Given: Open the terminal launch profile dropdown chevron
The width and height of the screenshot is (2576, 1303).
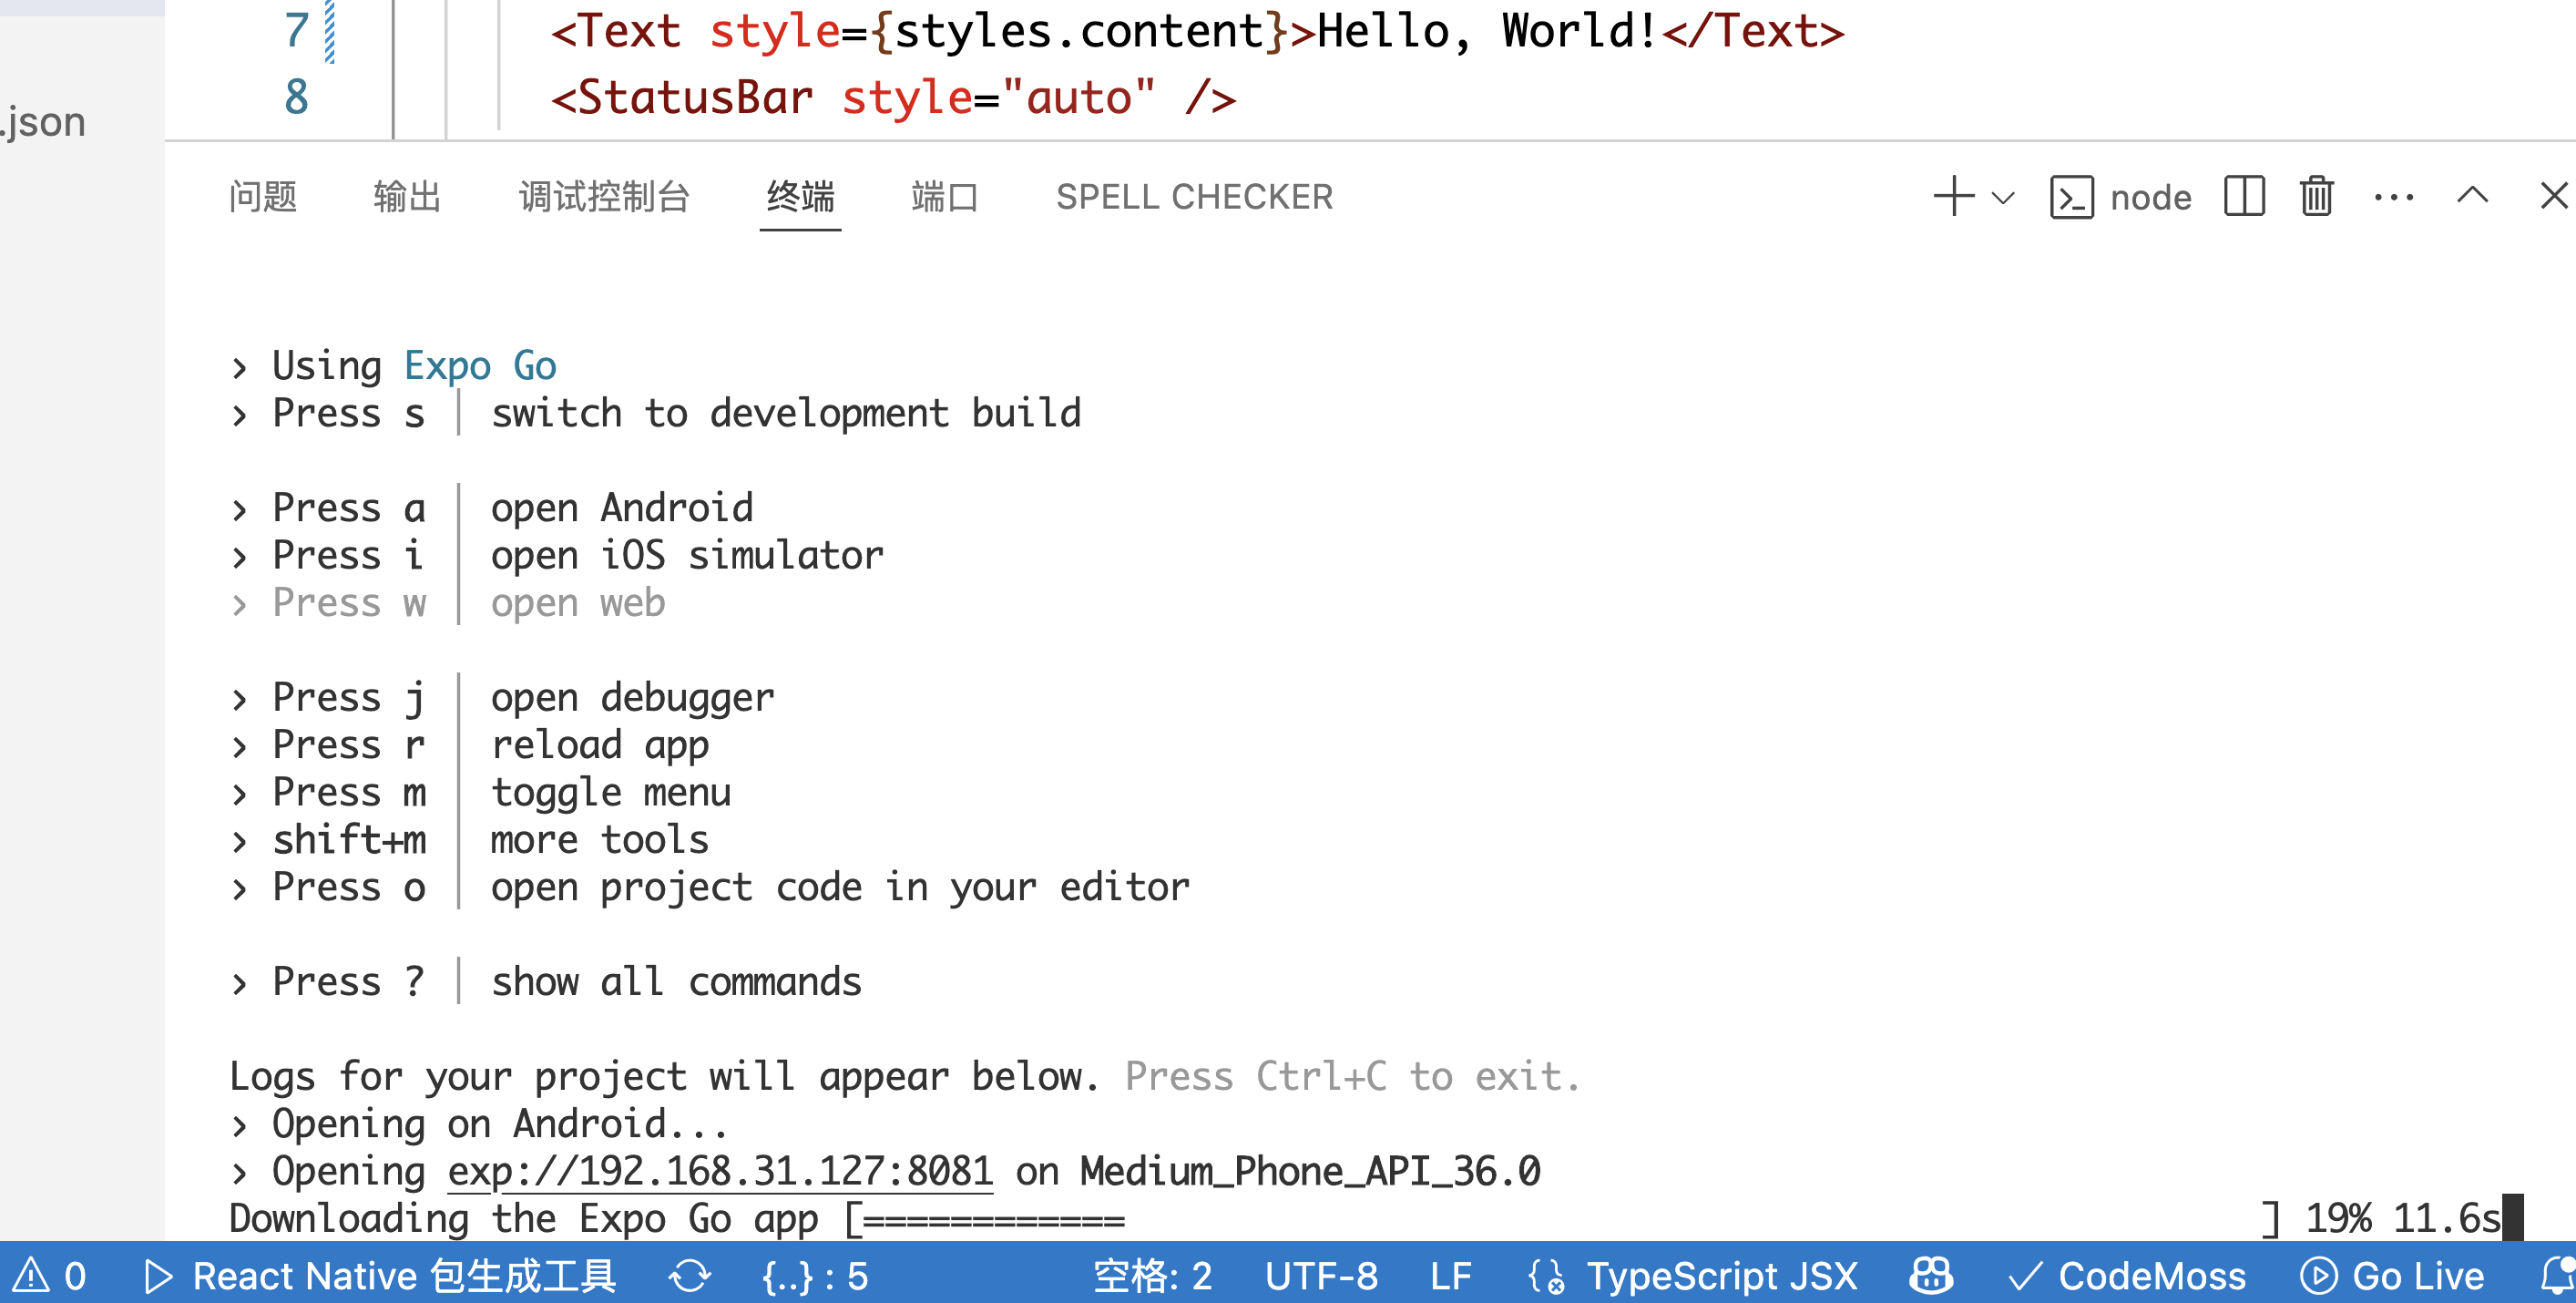Looking at the screenshot, I should click(2003, 198).
